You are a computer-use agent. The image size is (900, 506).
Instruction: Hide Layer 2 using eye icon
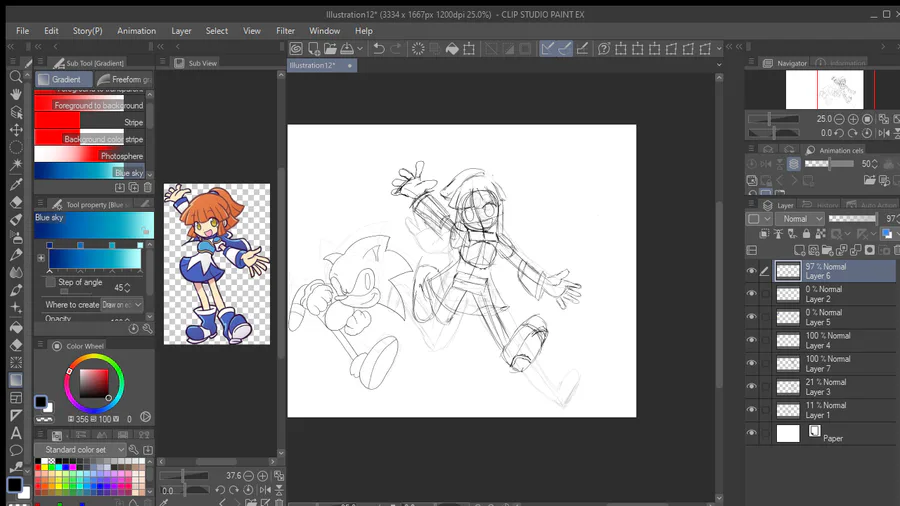point(751,294)
